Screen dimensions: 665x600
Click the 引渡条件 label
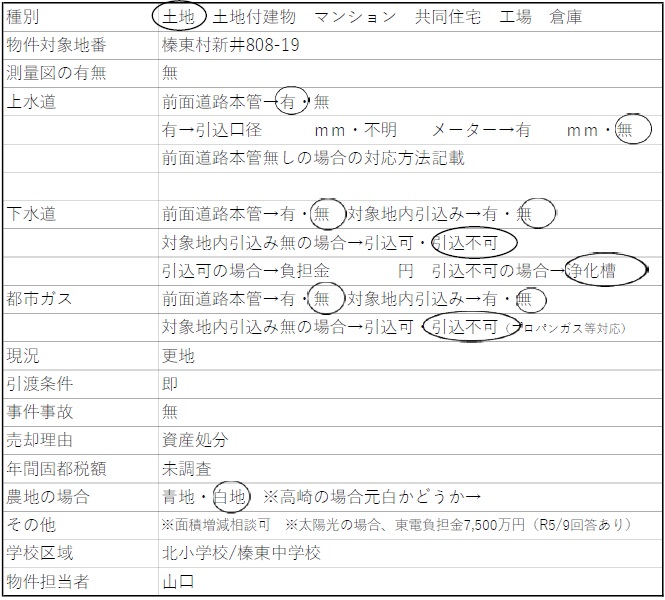39,384
